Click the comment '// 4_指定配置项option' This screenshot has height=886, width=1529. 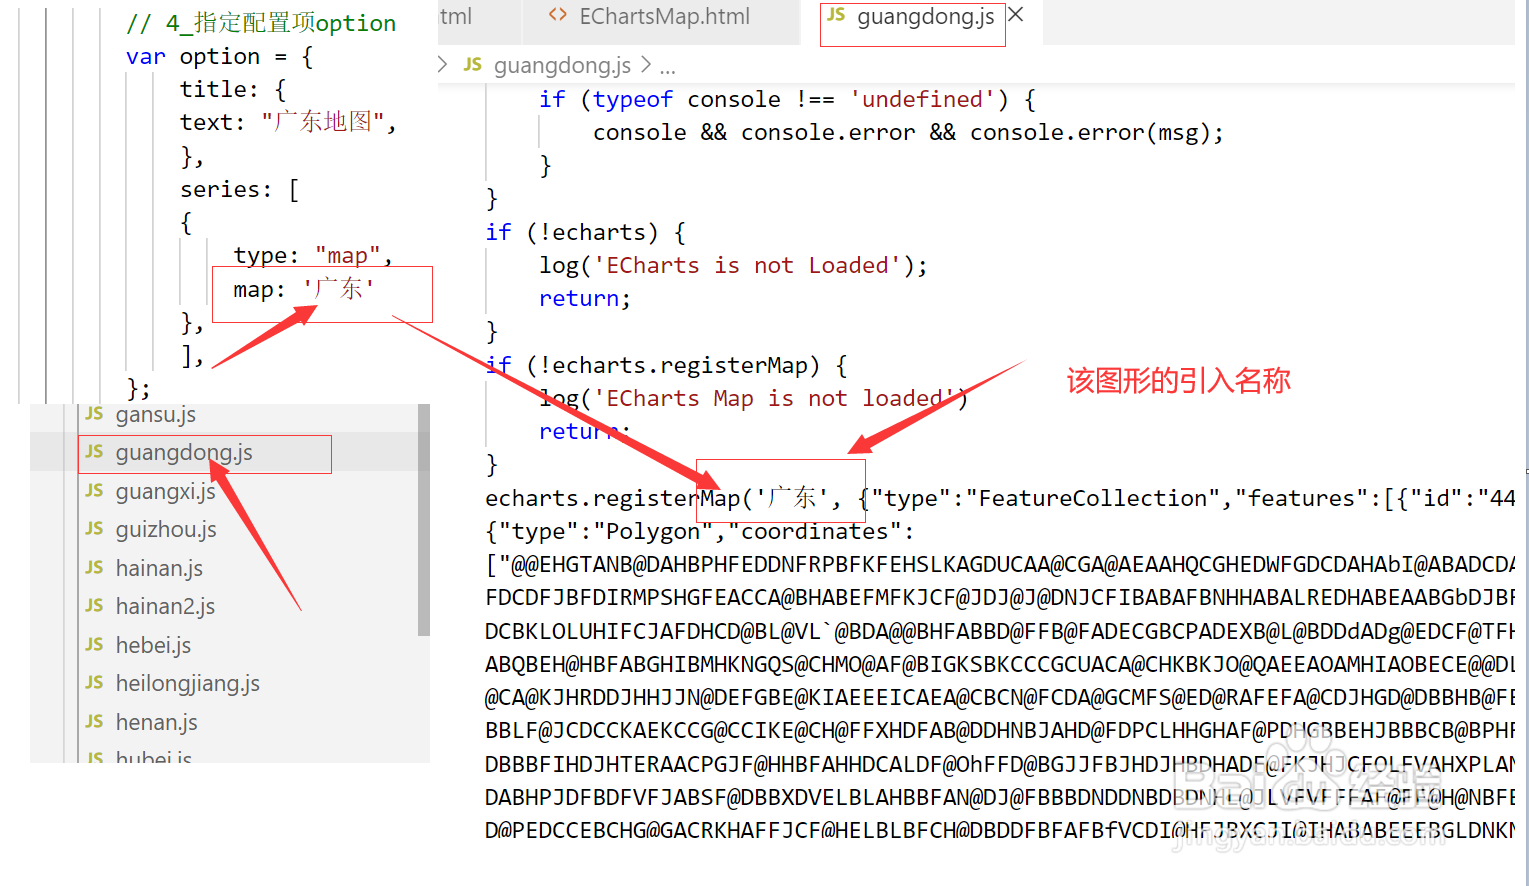(x=261, y=23)
